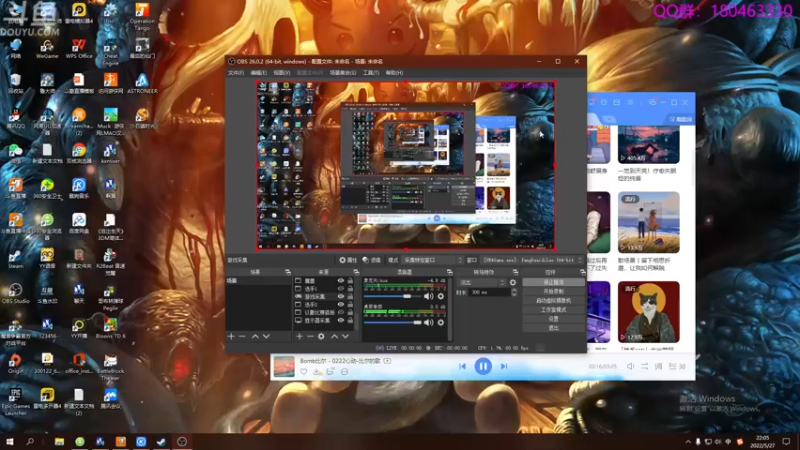Open microphone/Aux channel settings gear
The height and width of the screenshot is (450, 800).
[441, 296]
